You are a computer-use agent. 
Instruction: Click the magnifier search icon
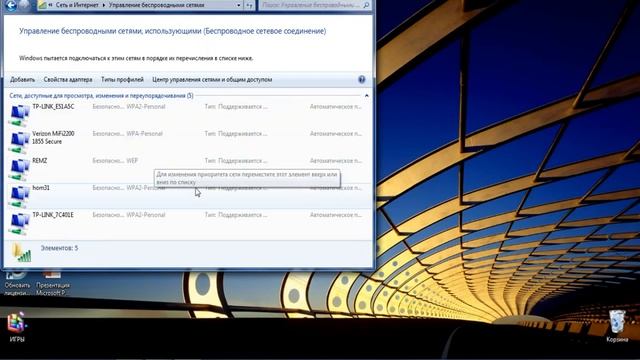click(366, 5)
